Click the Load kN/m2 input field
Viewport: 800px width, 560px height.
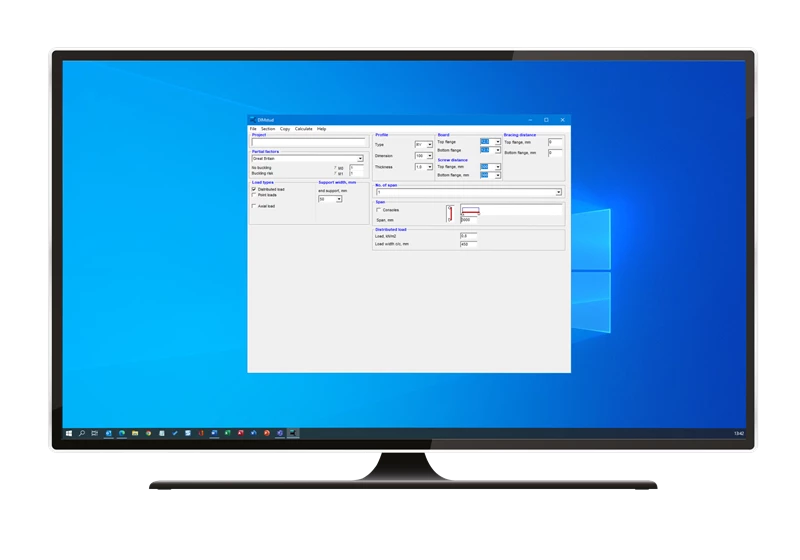(x=468, y=236)
